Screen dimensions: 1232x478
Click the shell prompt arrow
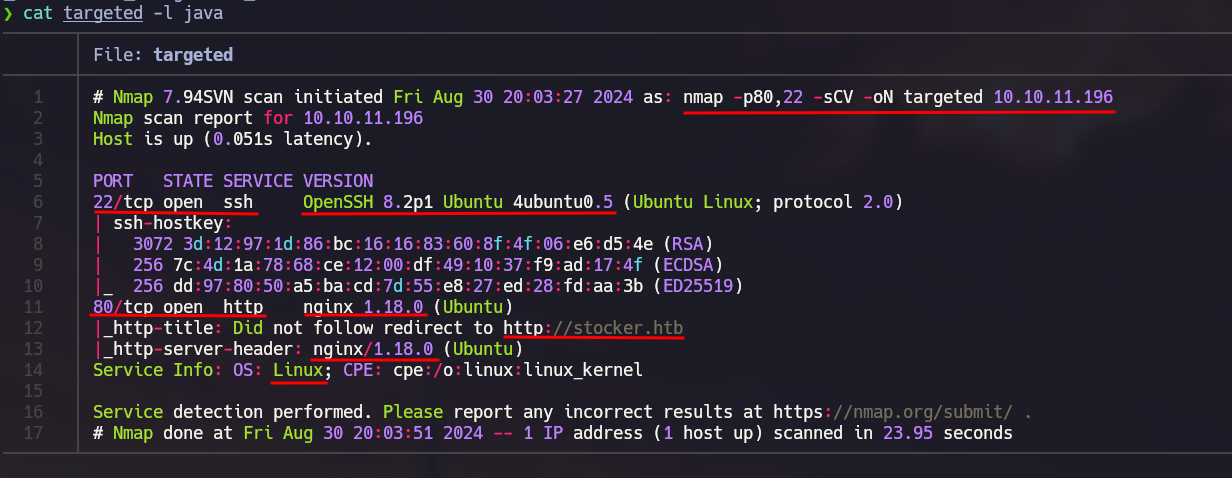pos(8,14)
